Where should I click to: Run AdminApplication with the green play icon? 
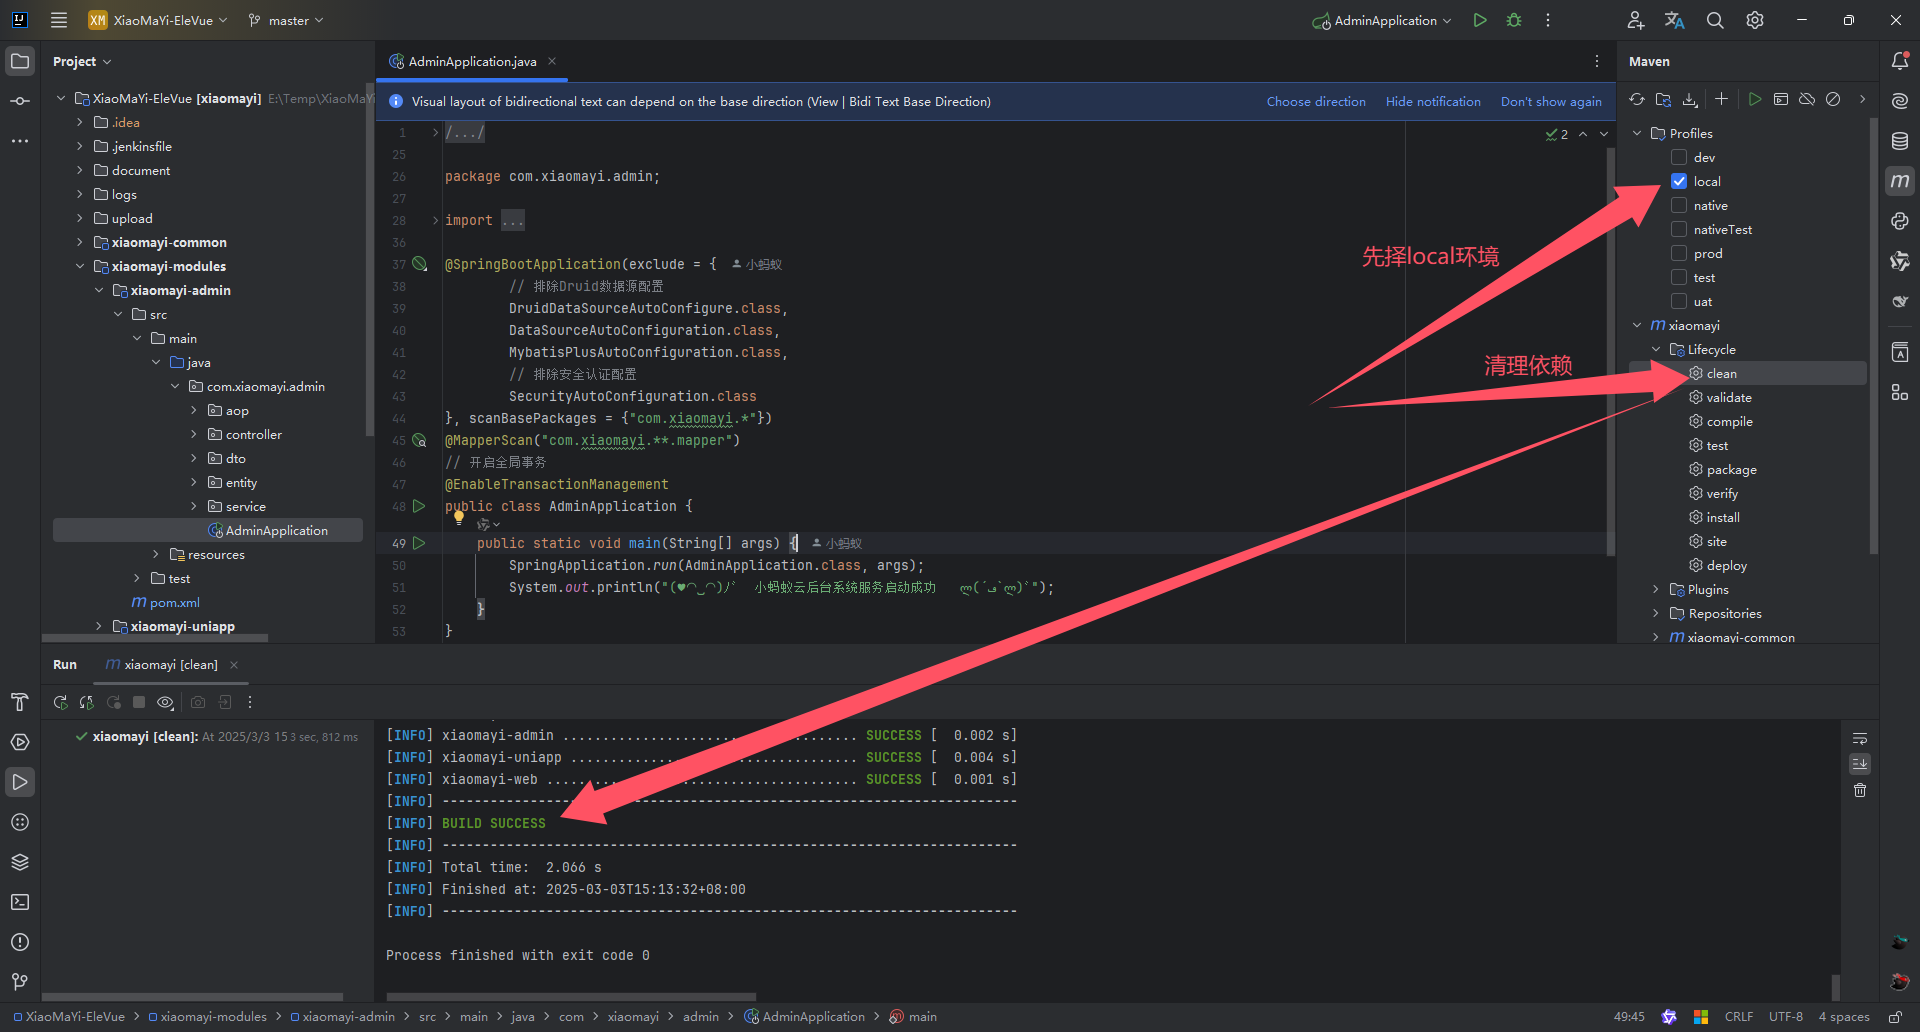pyautogui.click(x=1480, y=20)
